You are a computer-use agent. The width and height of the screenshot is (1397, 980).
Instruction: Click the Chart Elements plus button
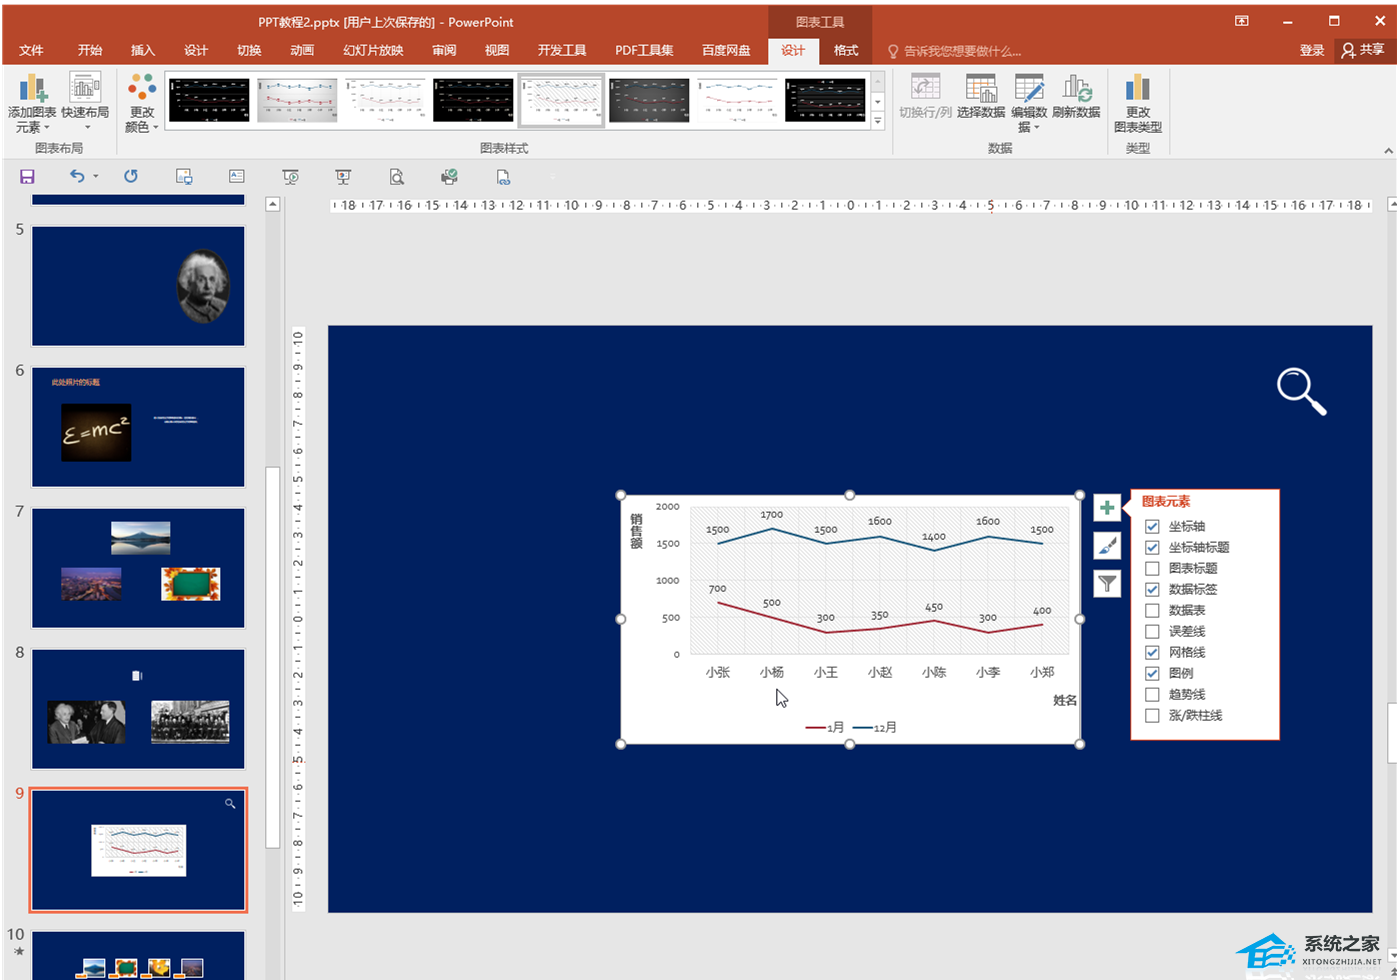1106,508
